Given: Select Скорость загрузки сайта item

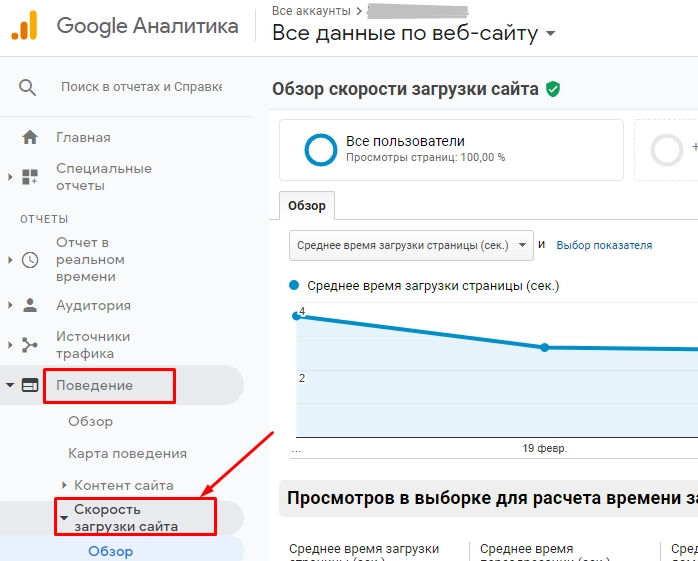Looking at the screenshot, I should click(x=126, y=518).
